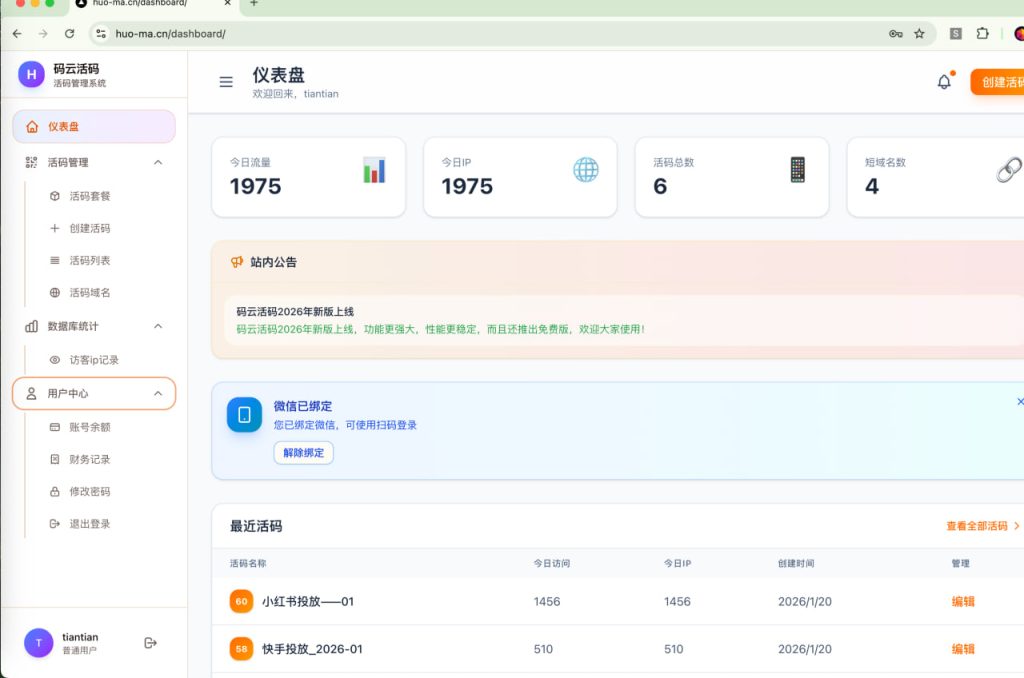The height and width of the screenshot is (678, 1024).
Task: Click the browser address bar
Action: tap(500, 33)
